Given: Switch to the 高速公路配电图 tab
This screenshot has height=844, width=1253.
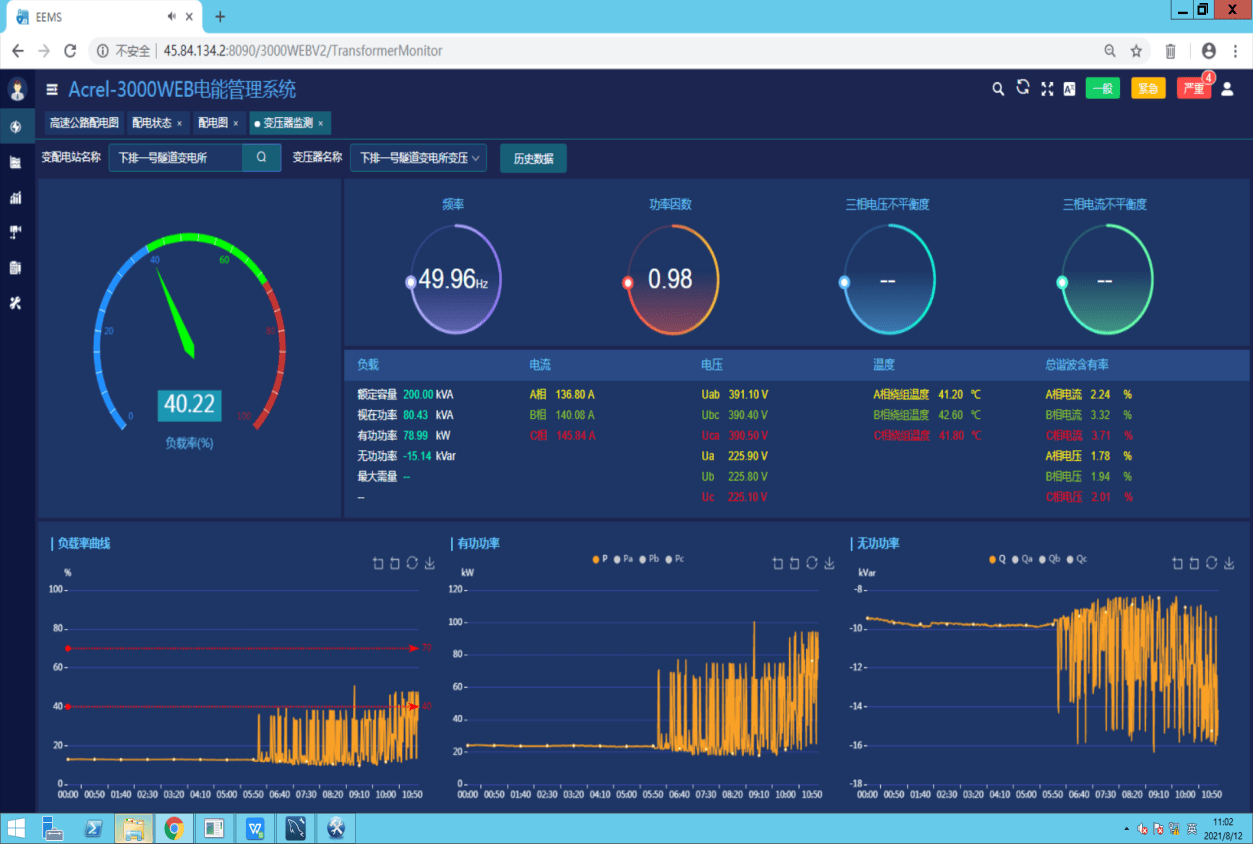Looking at the screenshot, I should point(84,123).
